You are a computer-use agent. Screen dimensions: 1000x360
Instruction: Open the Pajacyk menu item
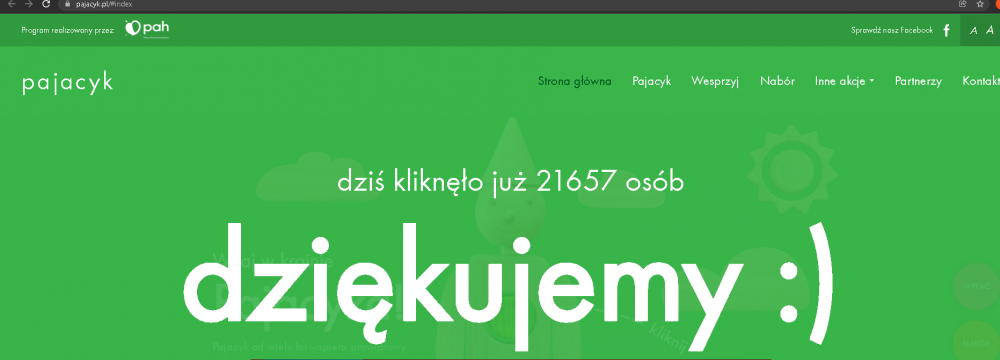tap(652, 82)
